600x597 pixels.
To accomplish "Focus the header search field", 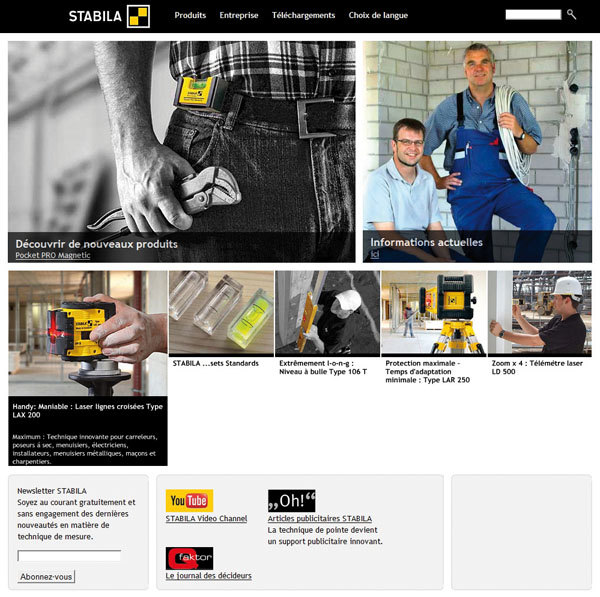I will (533, 15).
